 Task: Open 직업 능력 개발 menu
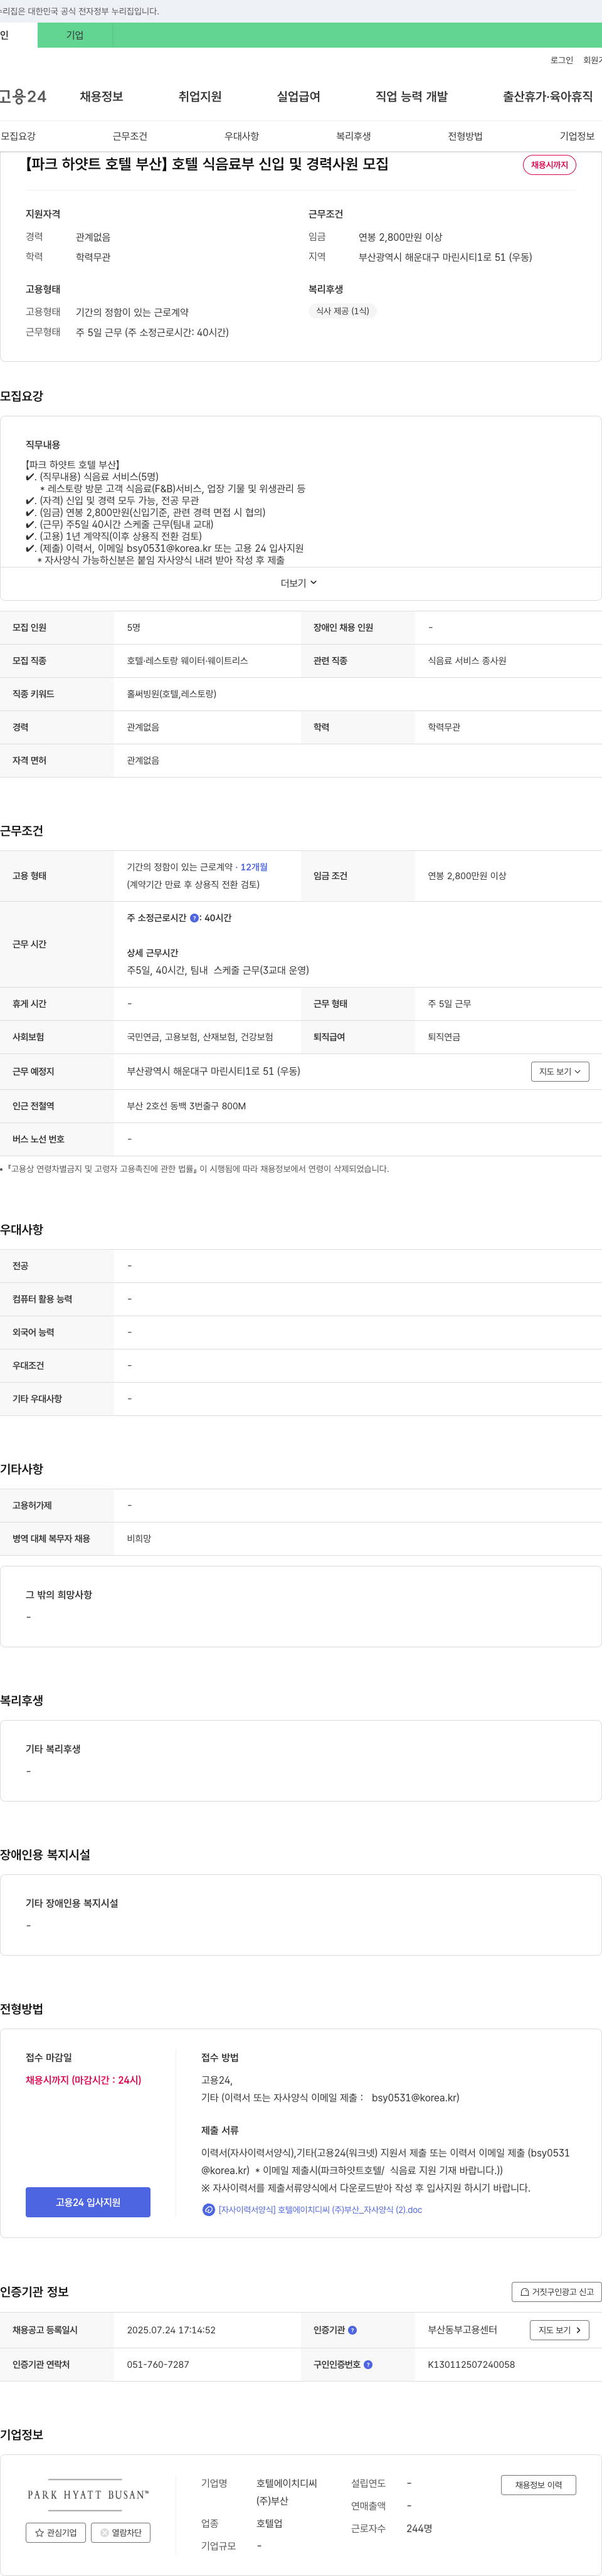coord(411,96)
